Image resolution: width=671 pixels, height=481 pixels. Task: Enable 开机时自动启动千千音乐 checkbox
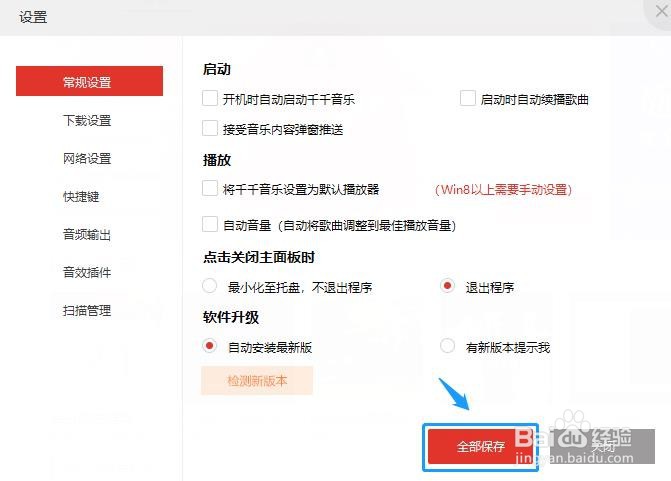pos(210,98)
